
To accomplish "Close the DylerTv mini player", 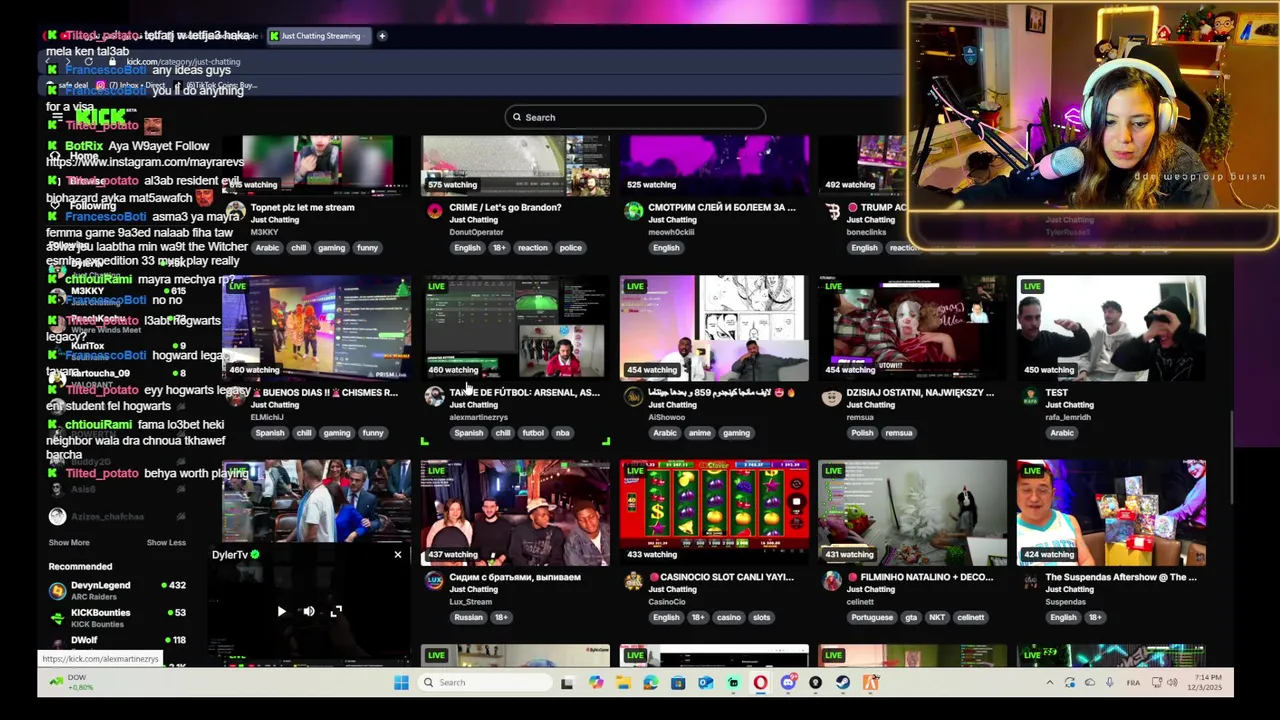I will tap(397, 554).
